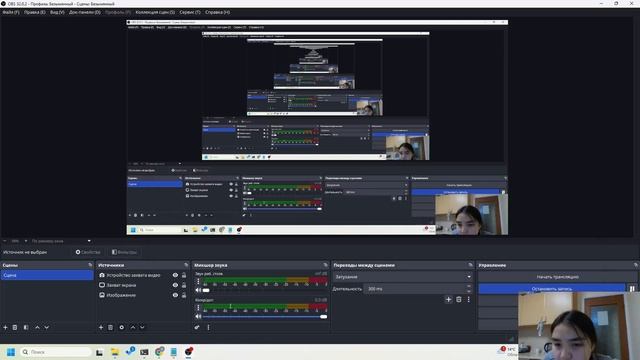Undock the Сцены panel
640x360 pixels.
click(x=90, y=265)
